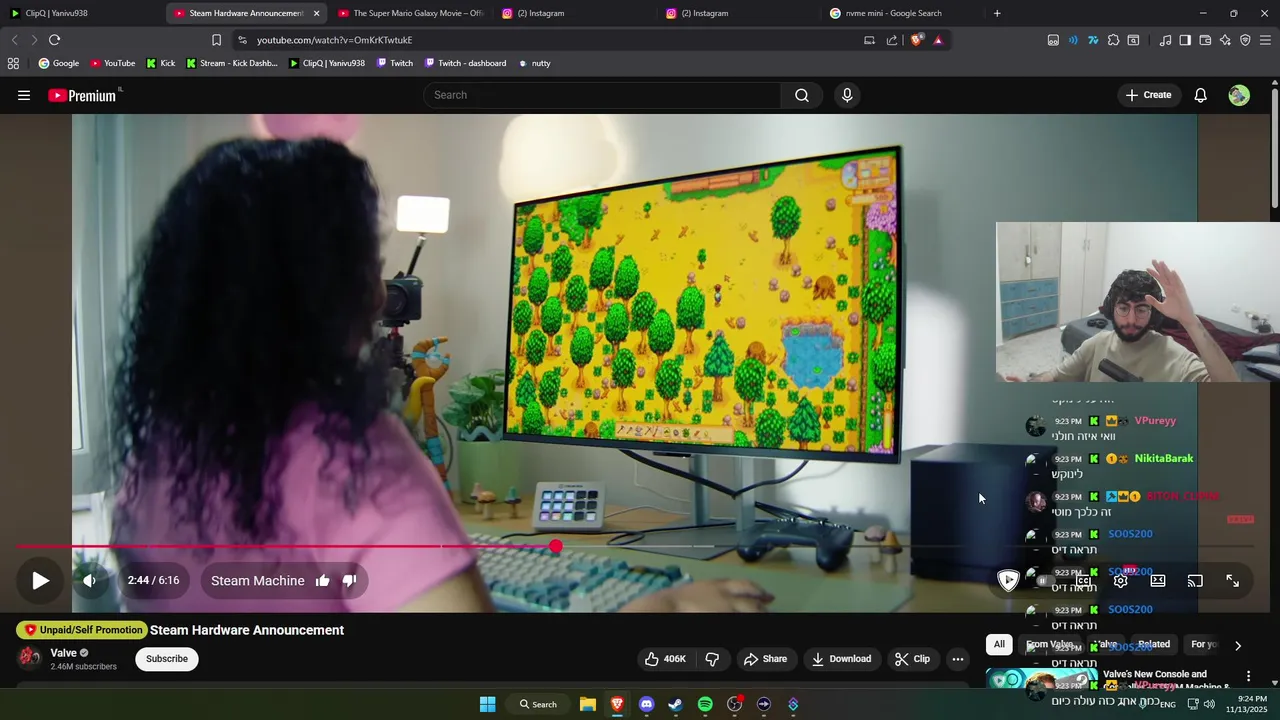This screenshot has width=1280, height=720.
Task: Open more actions ellipsis menu
Action: [958, 658]
